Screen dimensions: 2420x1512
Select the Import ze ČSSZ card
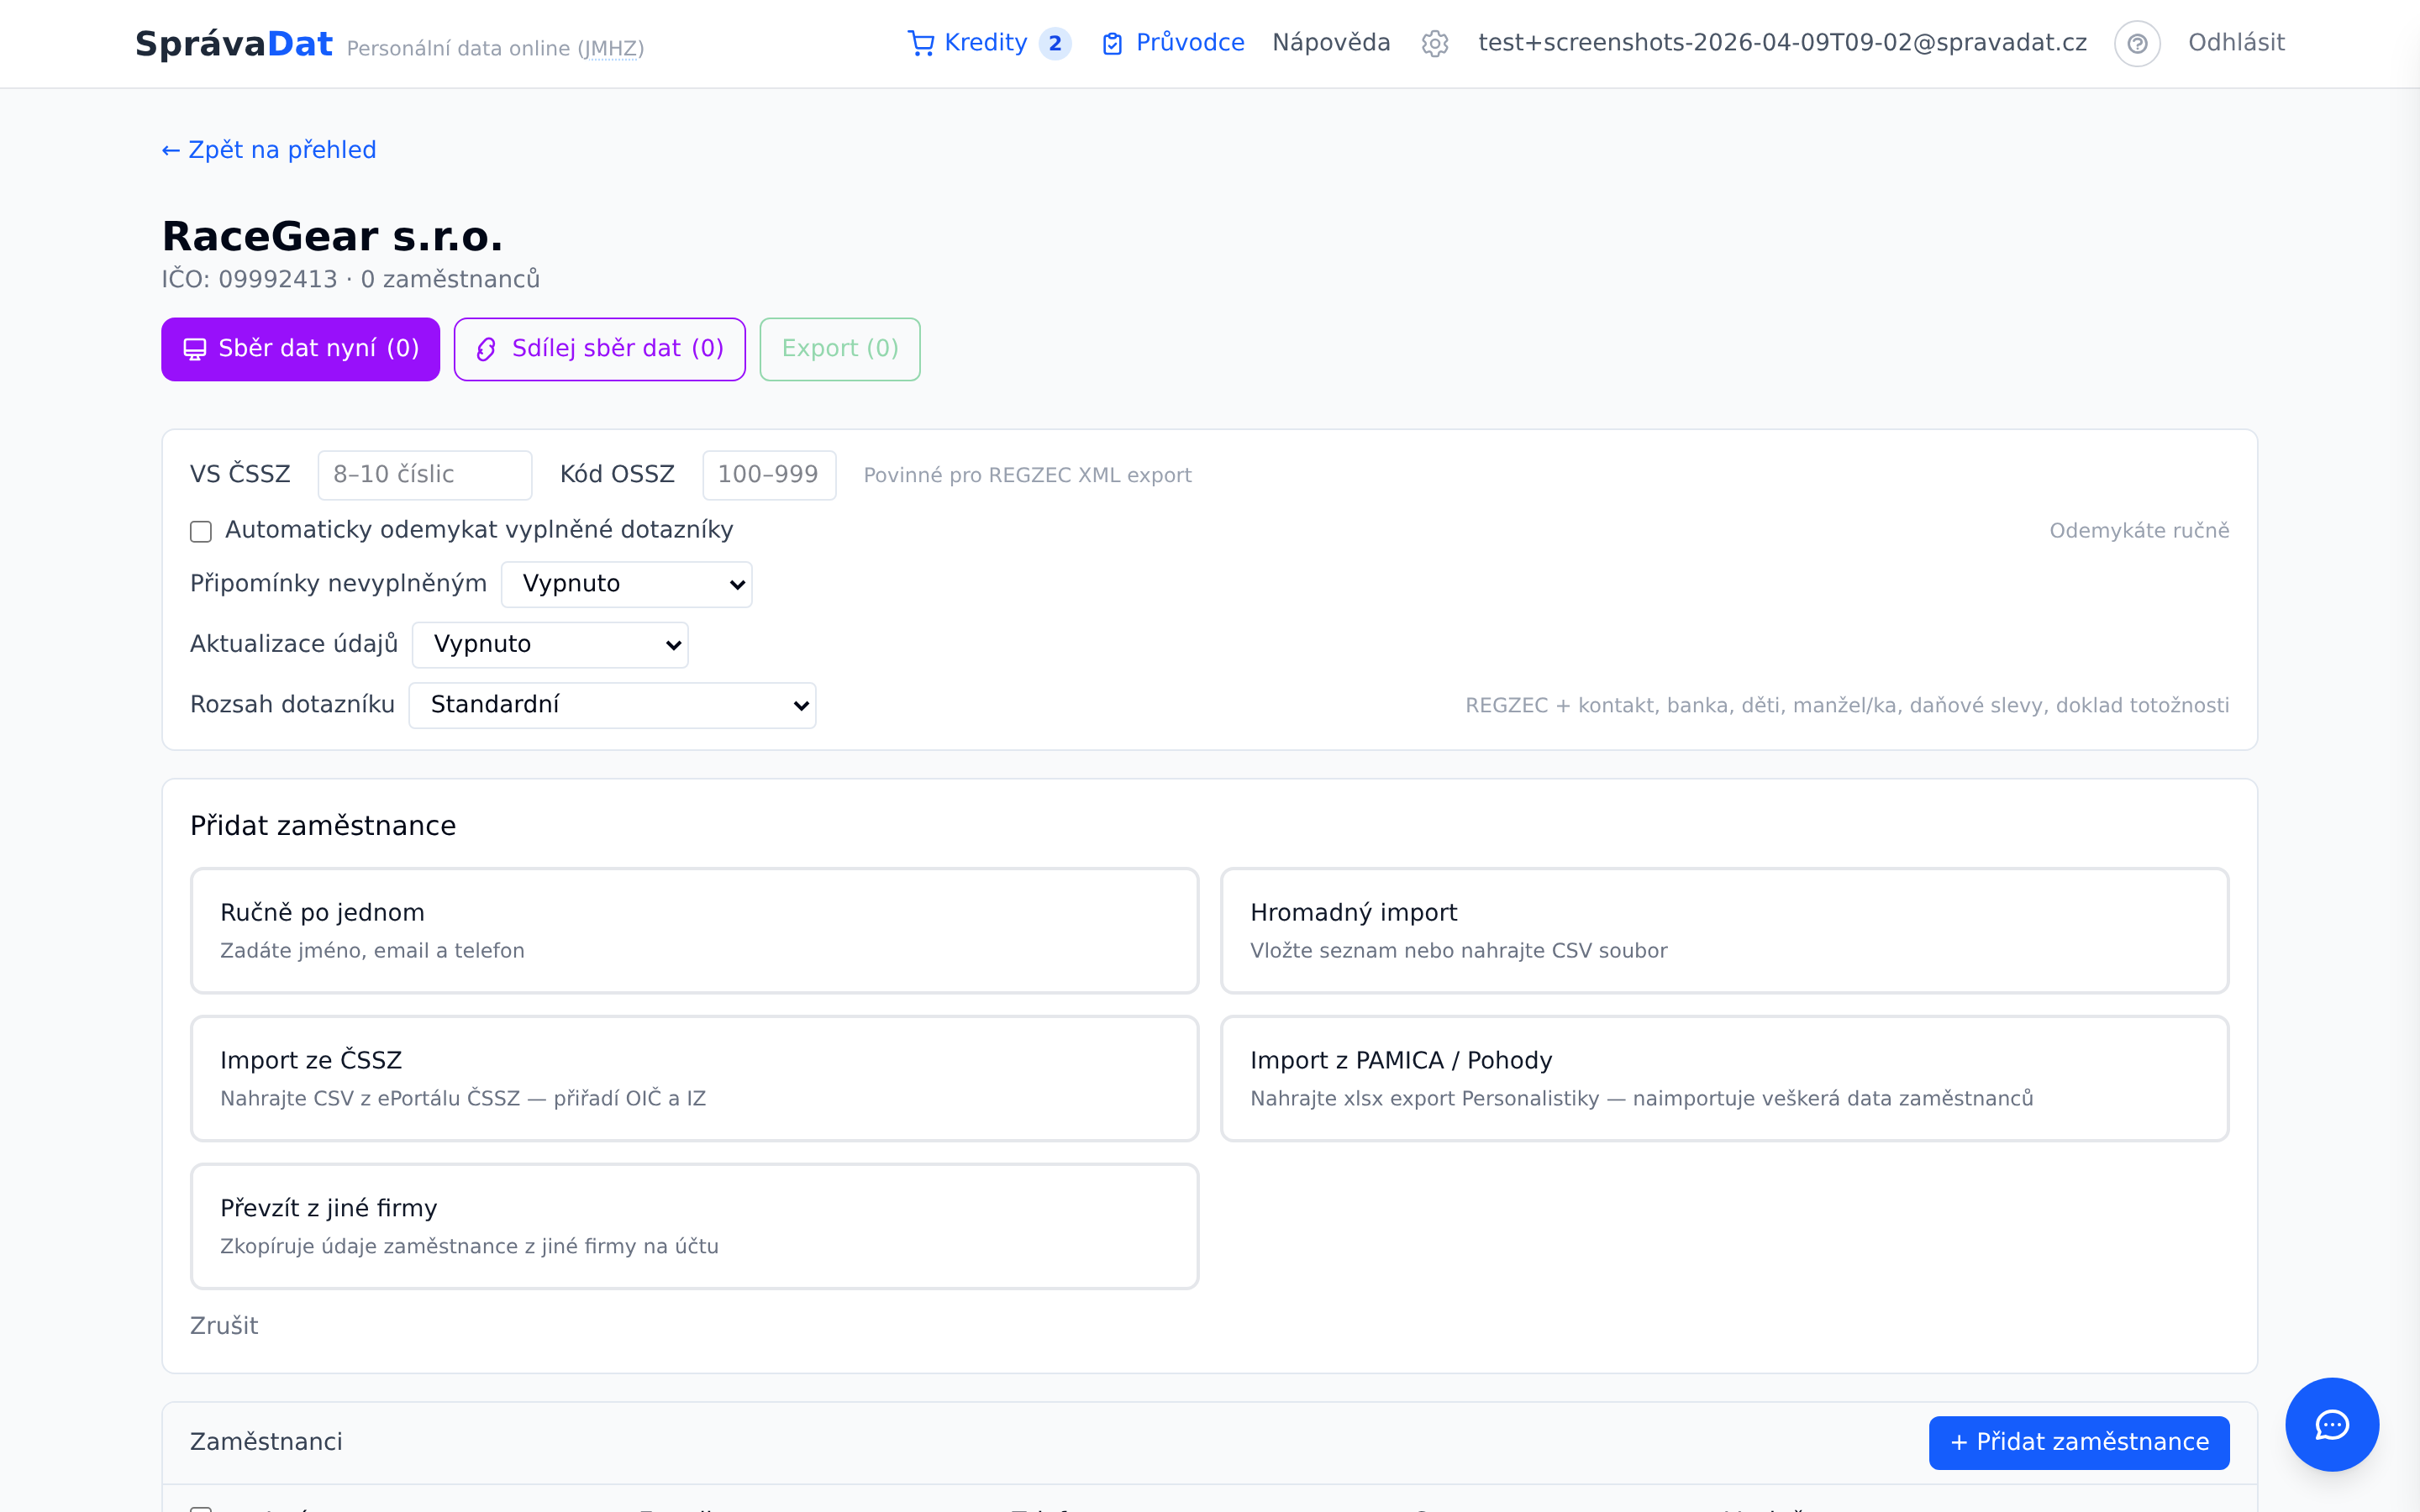tap(695, 1078)
